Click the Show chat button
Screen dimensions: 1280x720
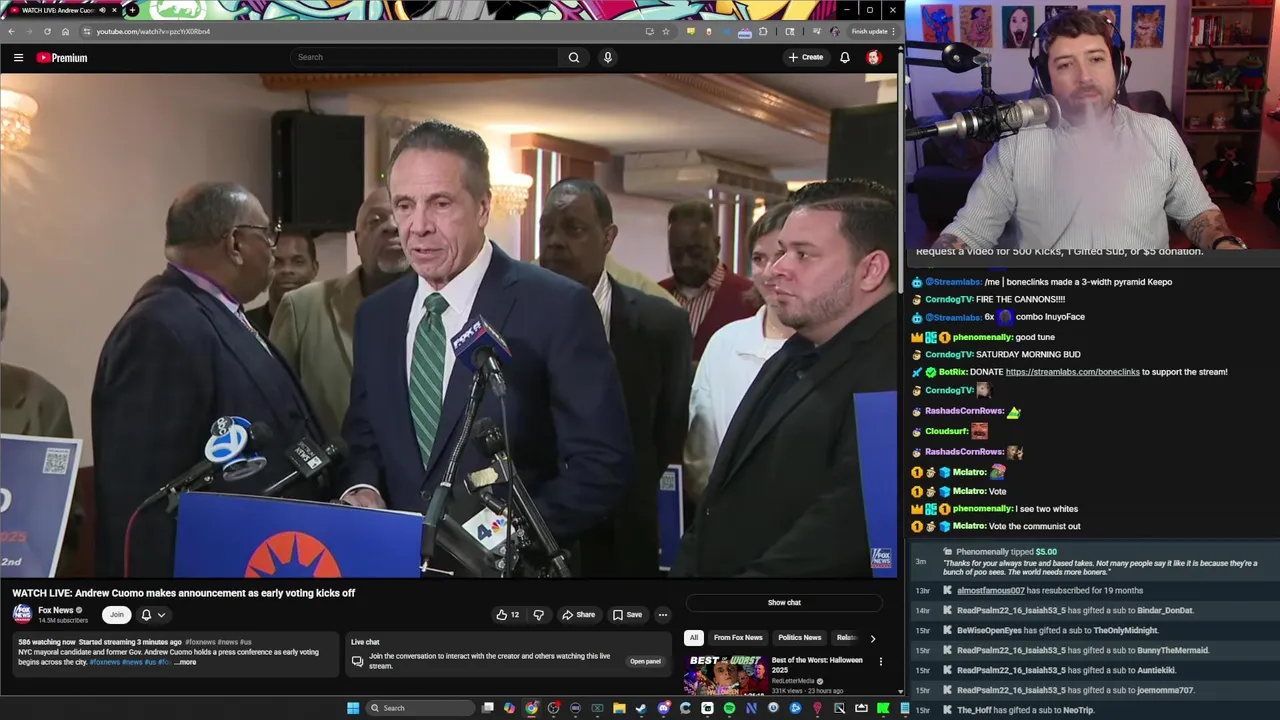[784, 603]
